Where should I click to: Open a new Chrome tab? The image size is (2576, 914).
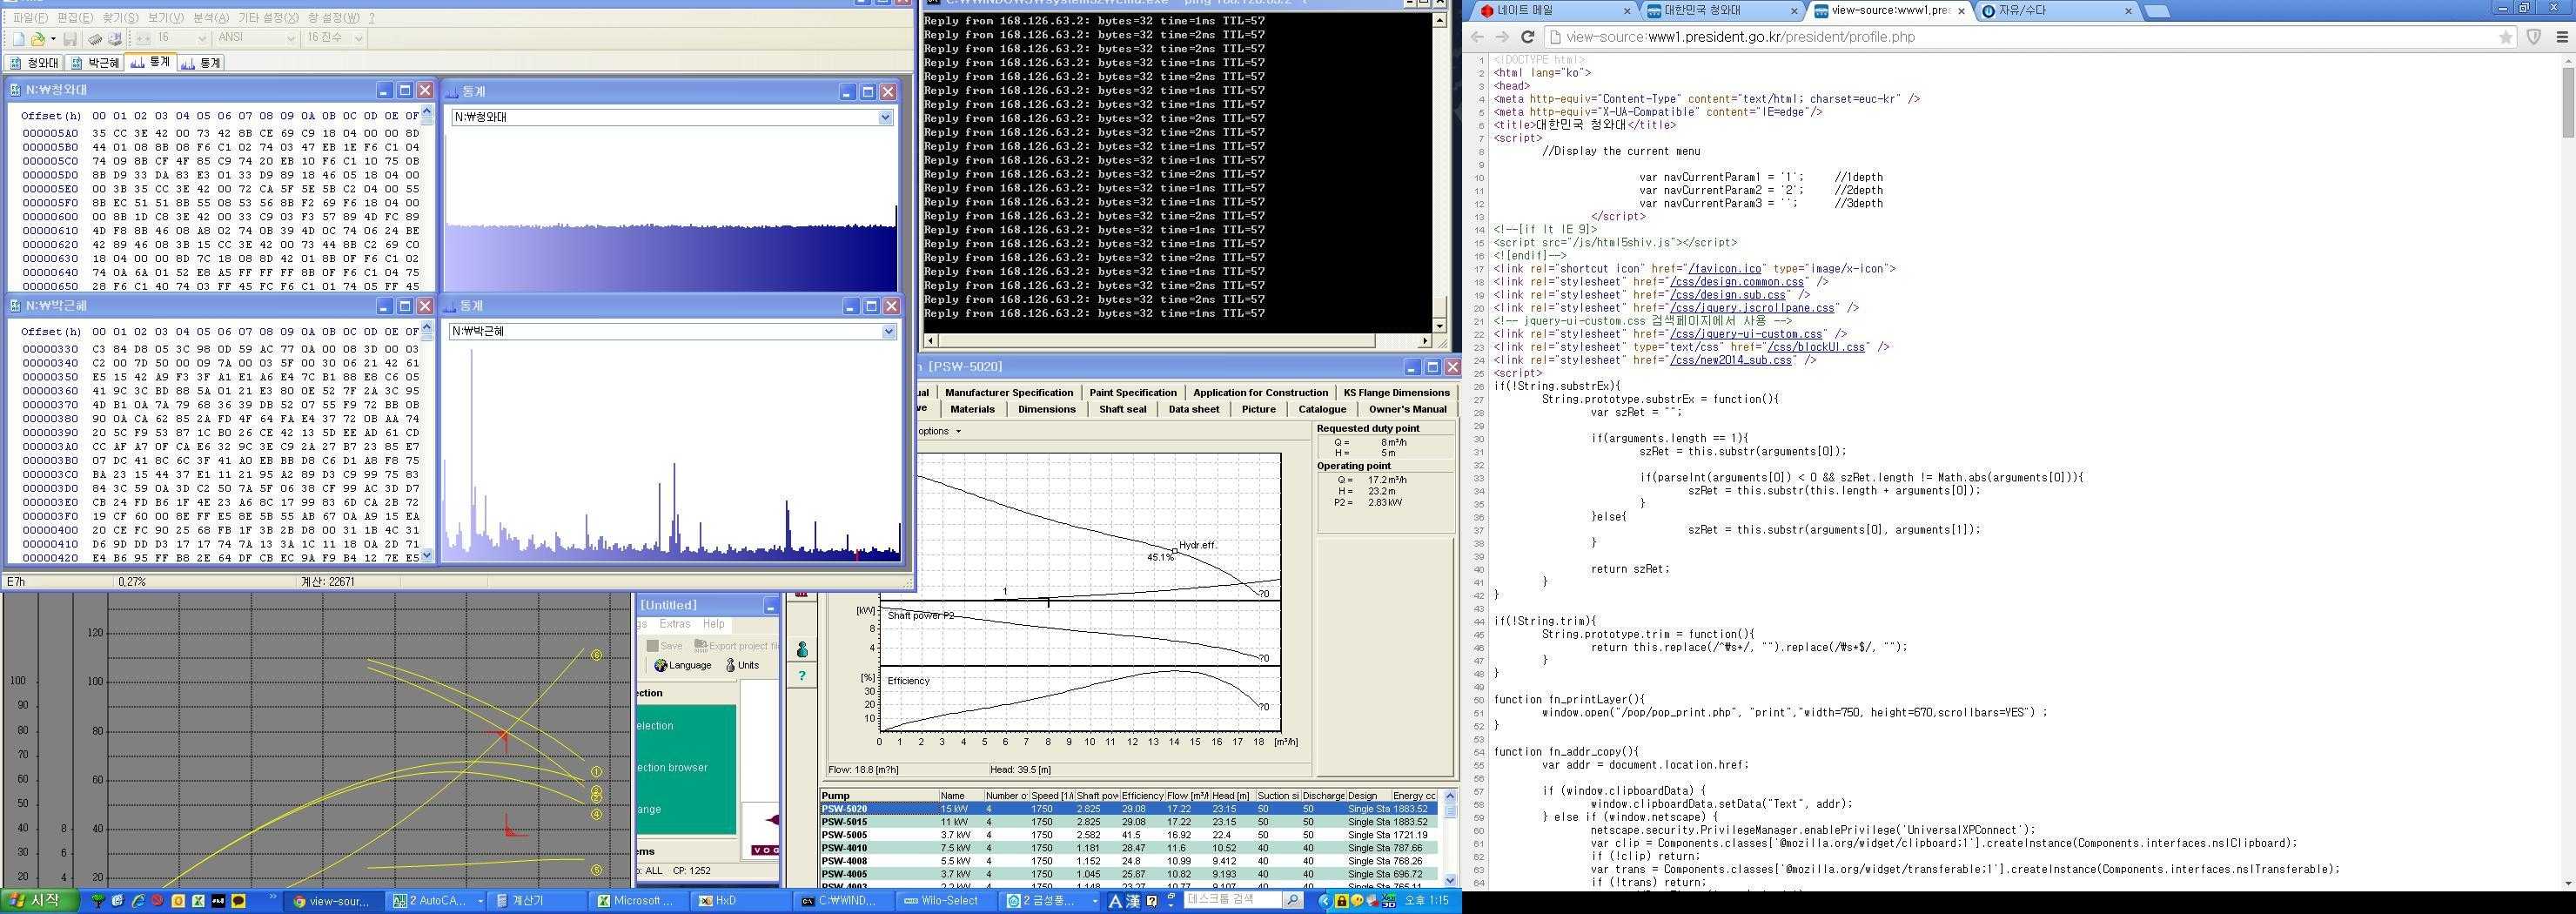click(x=2157, y=11)
